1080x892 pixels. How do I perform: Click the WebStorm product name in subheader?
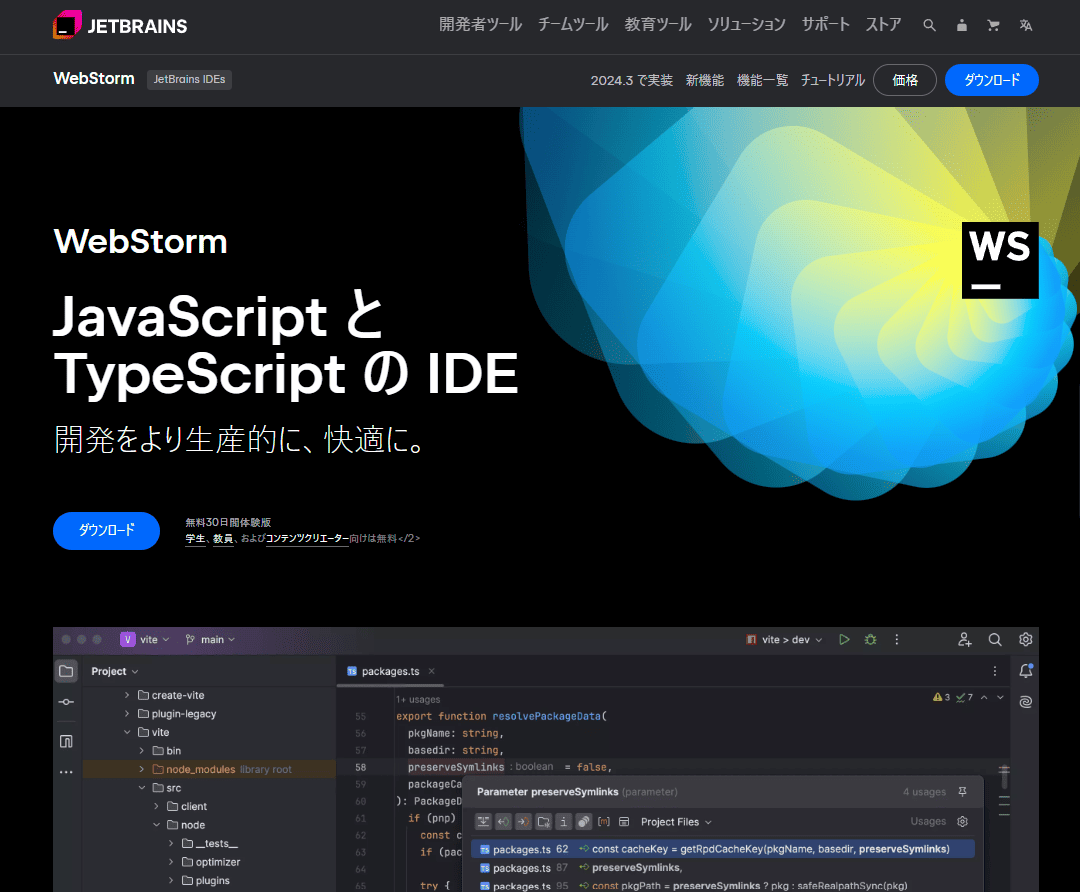[94, 79]
